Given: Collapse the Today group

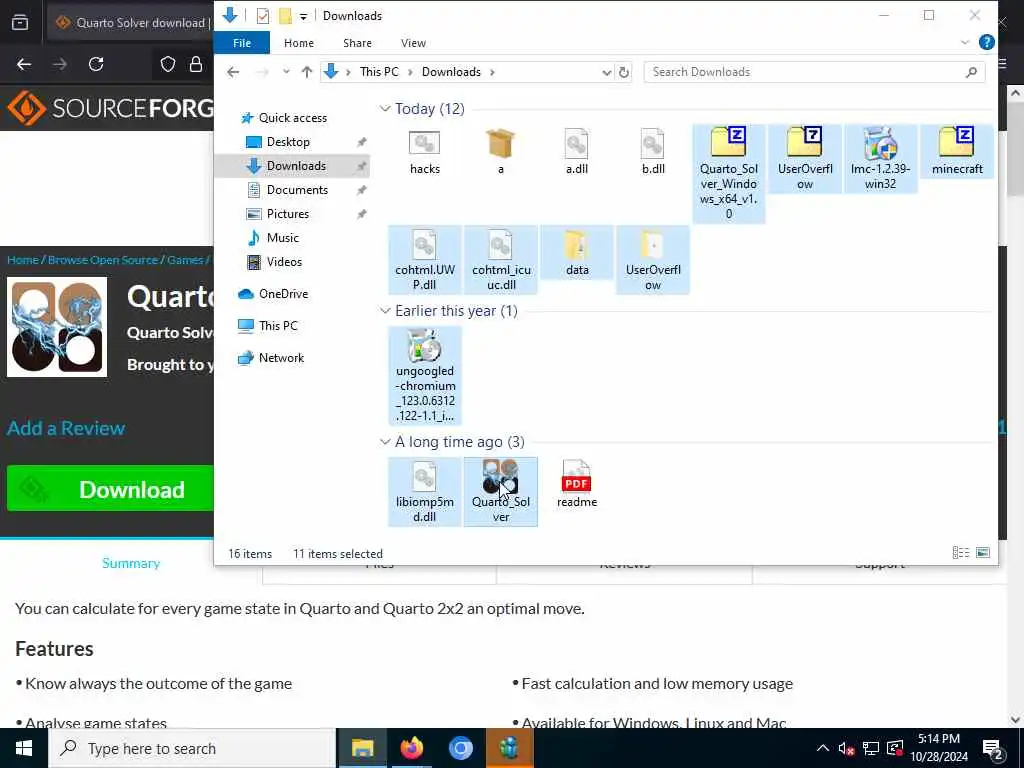Looking at the screenshot, I should click(x=385, y=108).
